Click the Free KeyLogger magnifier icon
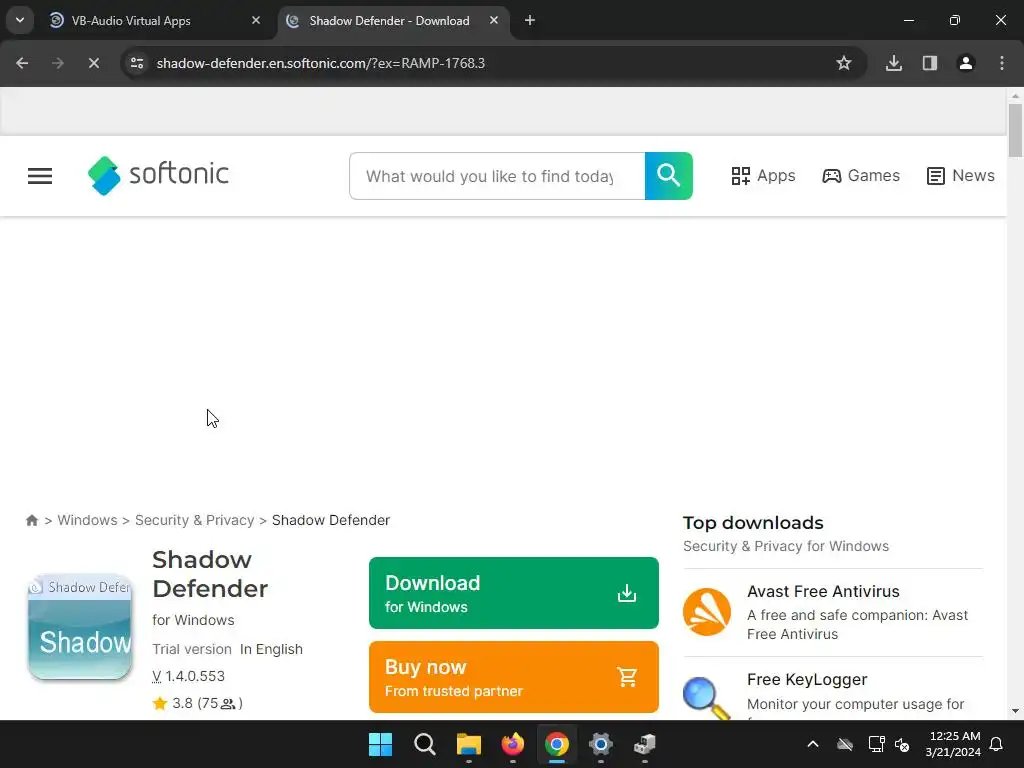1024x768 pixels. 707,698
